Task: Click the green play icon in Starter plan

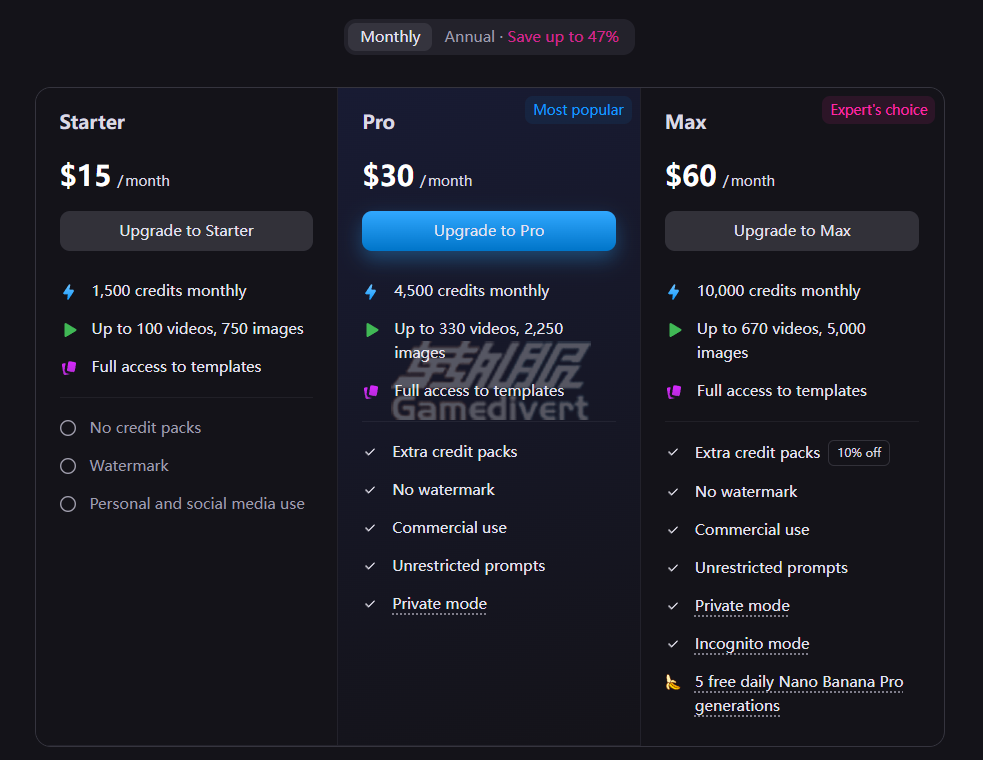Action: pyautogui.click(x=69, y=330)
